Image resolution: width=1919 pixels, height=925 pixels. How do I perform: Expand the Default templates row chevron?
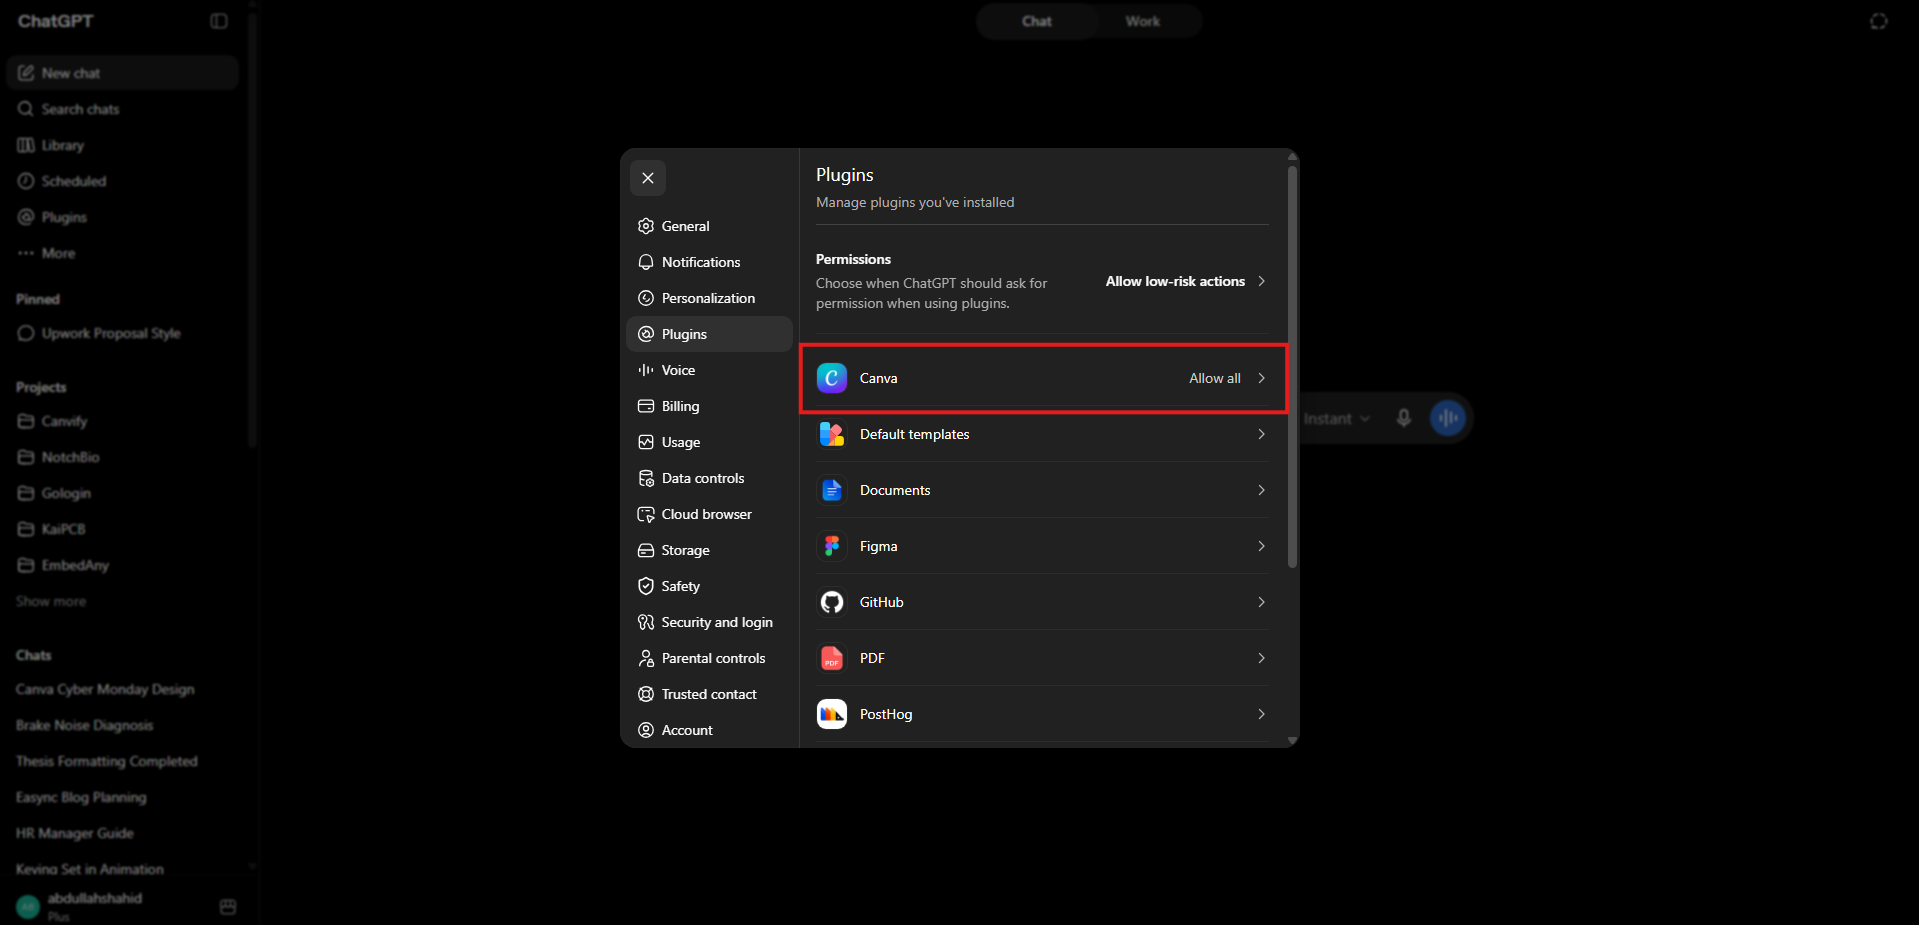click(x=1261, y=434)
